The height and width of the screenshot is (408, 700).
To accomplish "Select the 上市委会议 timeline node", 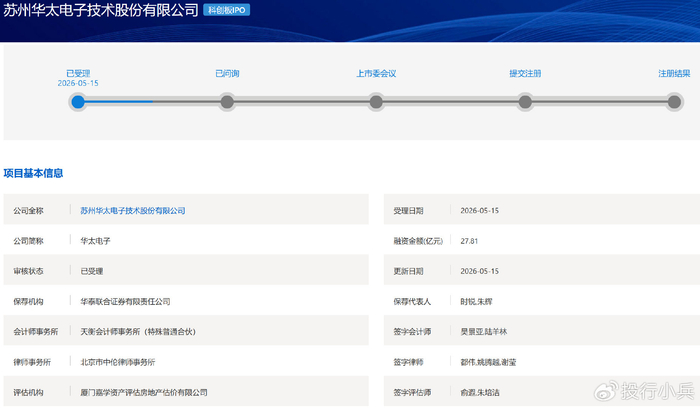I will (x=376, y=102).
